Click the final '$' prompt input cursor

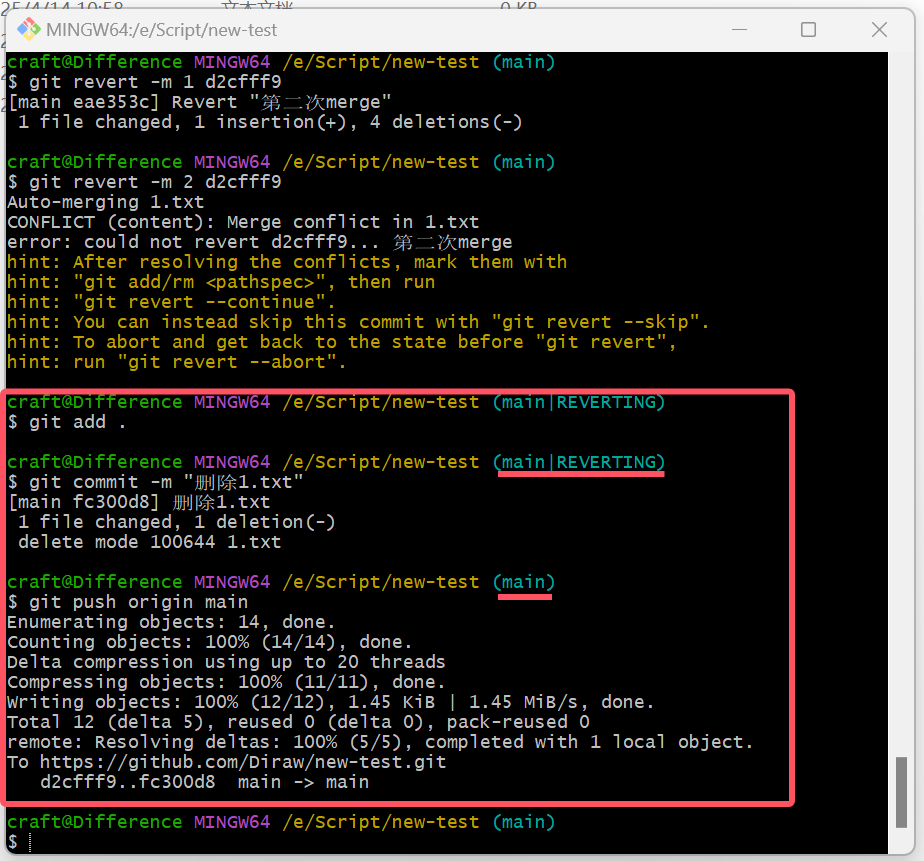coord(29,843)
